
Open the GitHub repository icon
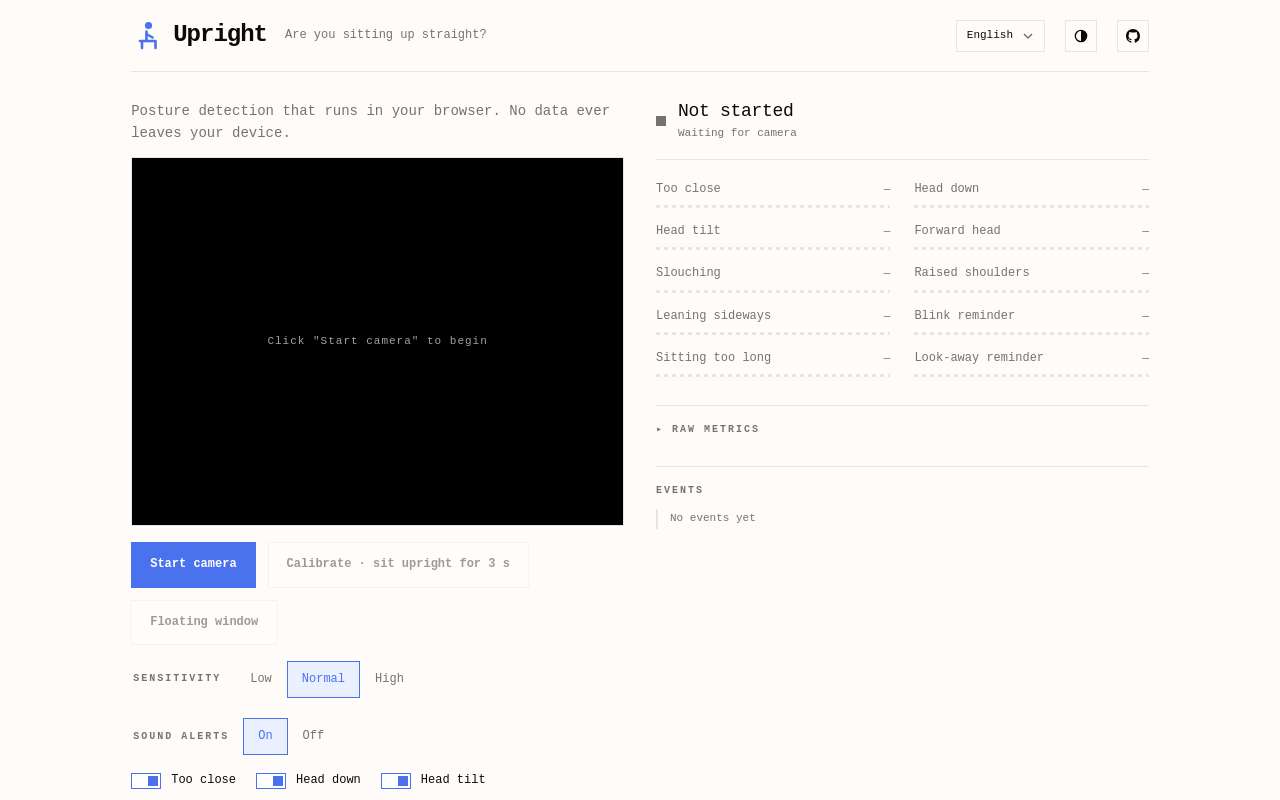coord(1133,36)
